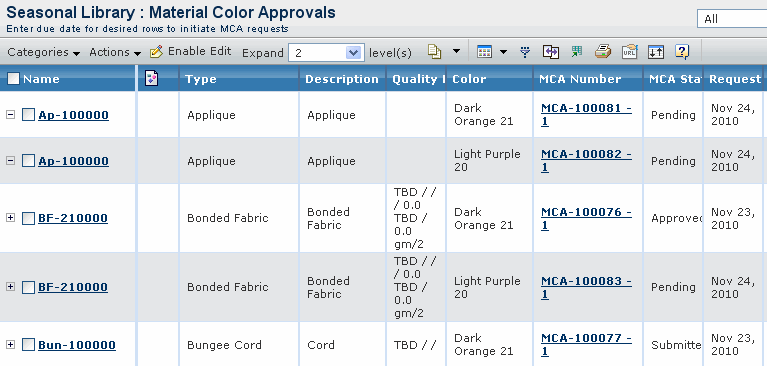Open help question mark icon
This screenshot has height=366, width=767.
[x=682, y=52]
